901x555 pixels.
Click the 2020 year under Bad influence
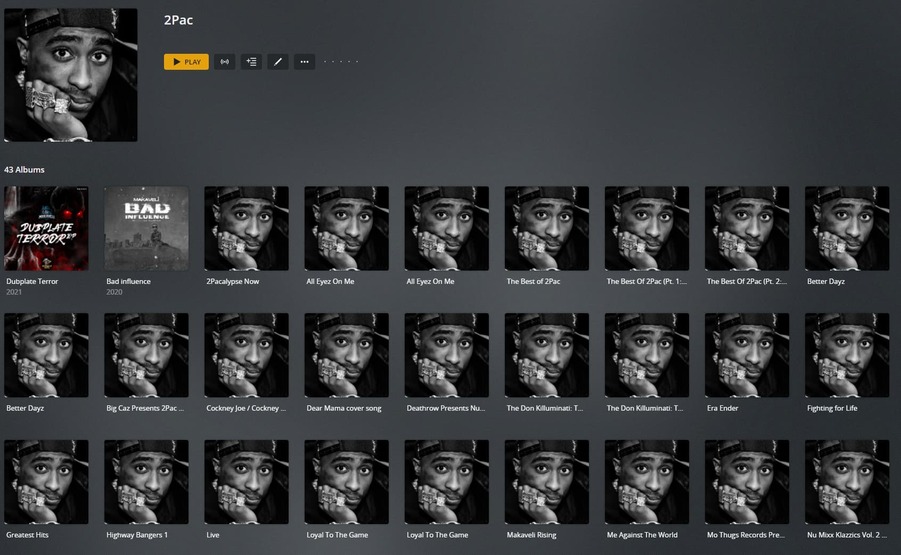(114, 292)
